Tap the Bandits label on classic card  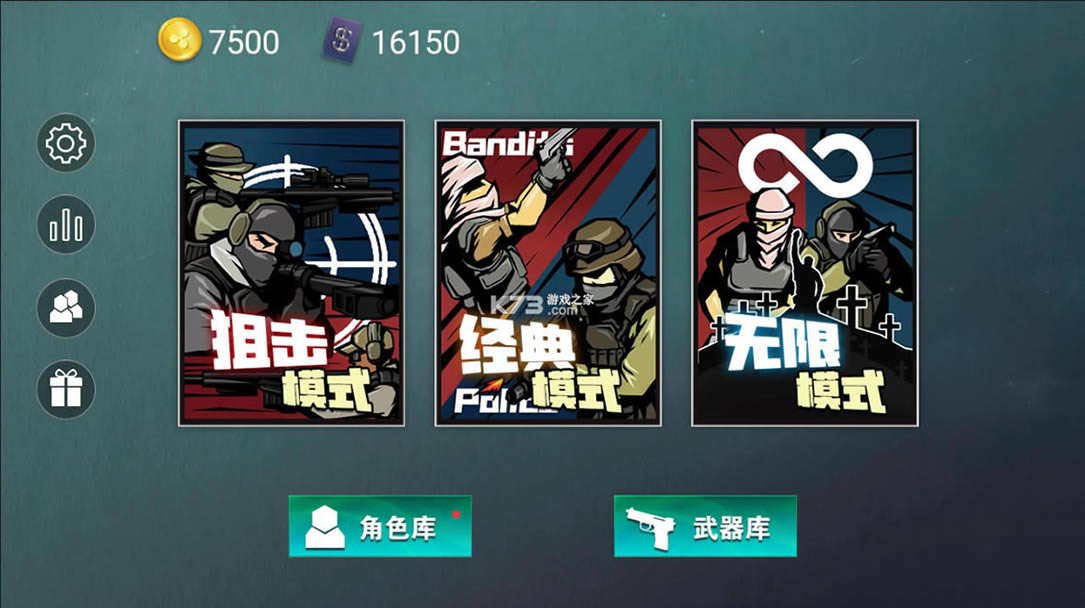pyautogui.click(x=507, y=143)
